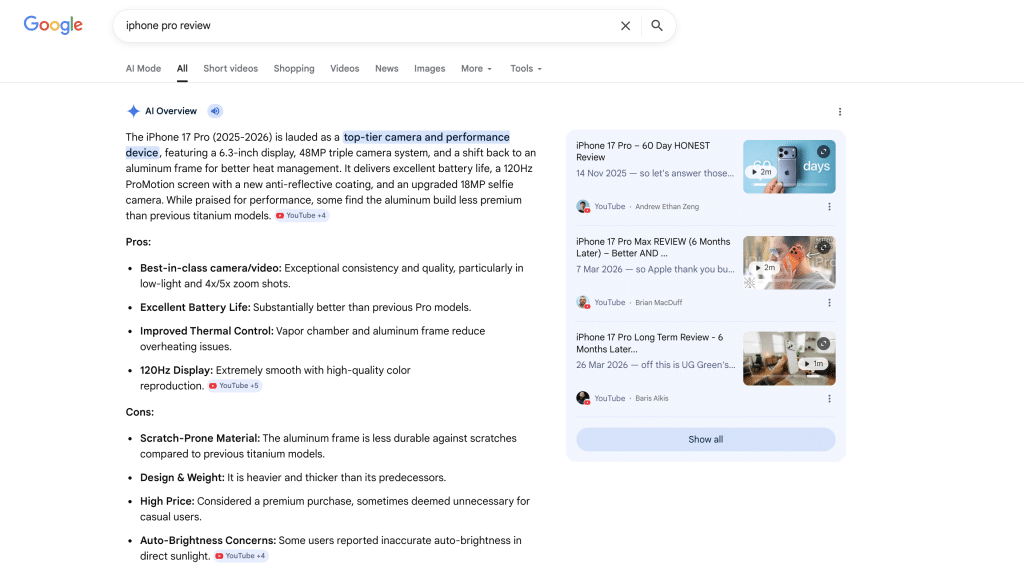This screenshot has width=1024, height=568.
Task: Click the magnifying glass search icon
Action: (657, 26)
